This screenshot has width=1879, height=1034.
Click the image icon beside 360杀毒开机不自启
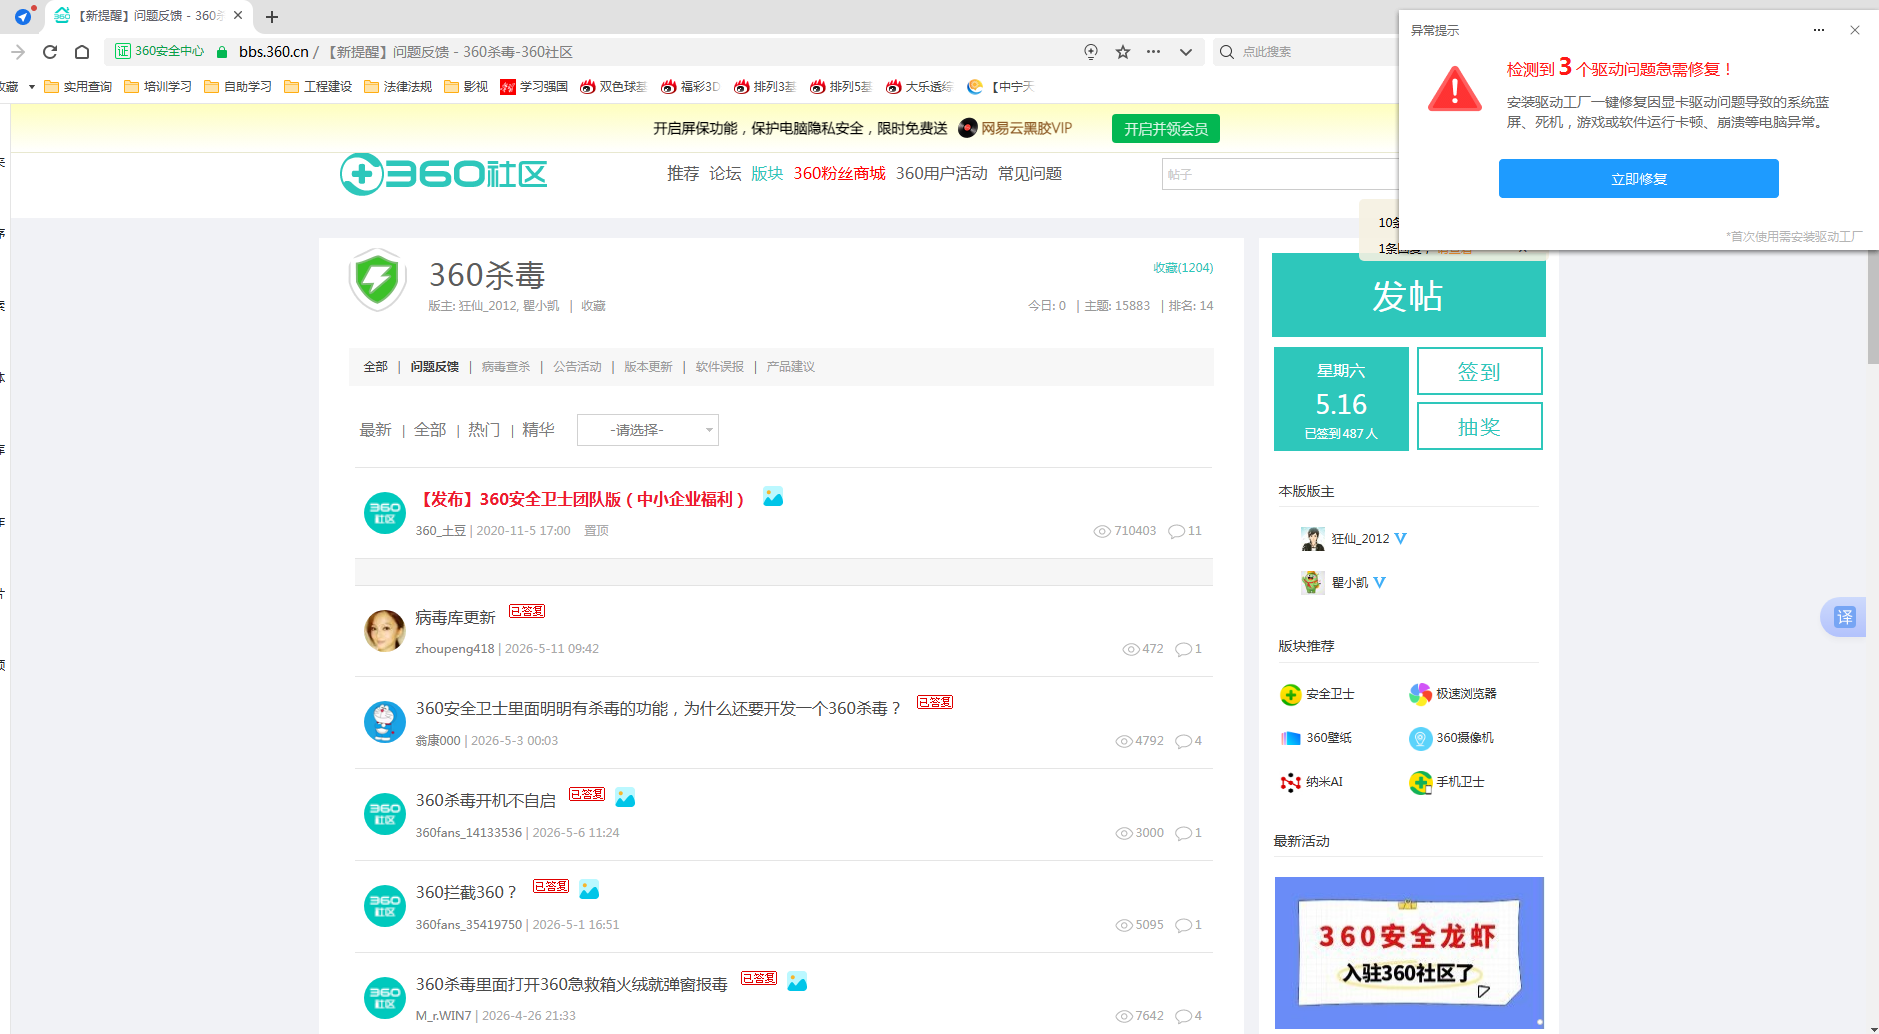pyautogui.click(x=625, y=797)
